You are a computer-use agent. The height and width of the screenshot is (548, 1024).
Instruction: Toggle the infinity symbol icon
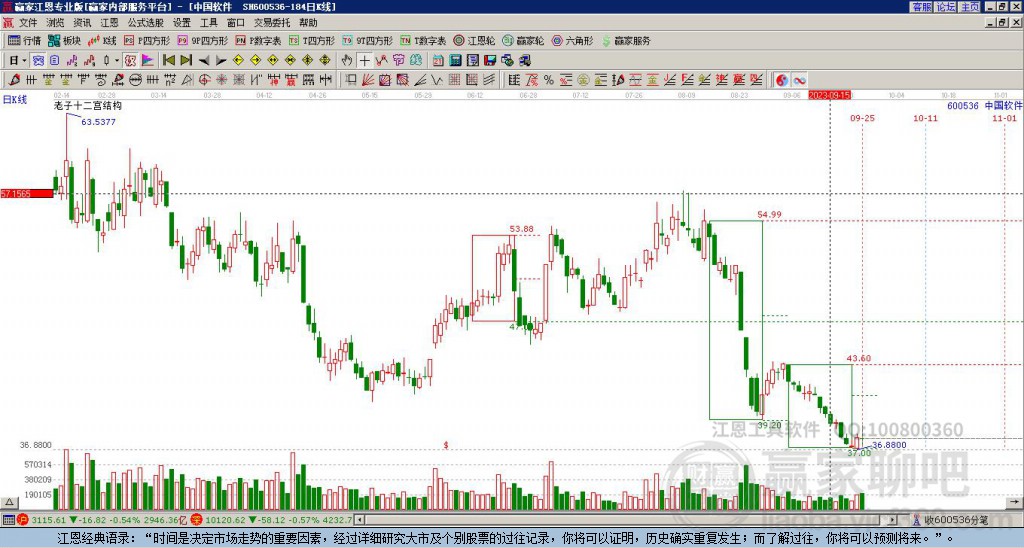(799, 80)
